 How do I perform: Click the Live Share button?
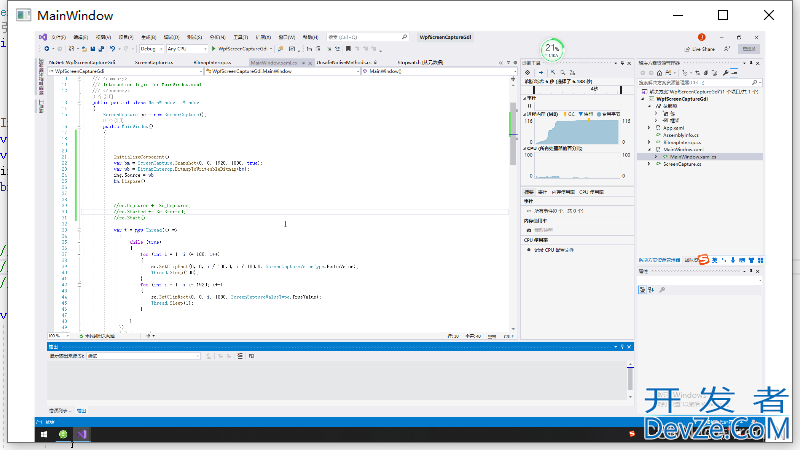699,49
